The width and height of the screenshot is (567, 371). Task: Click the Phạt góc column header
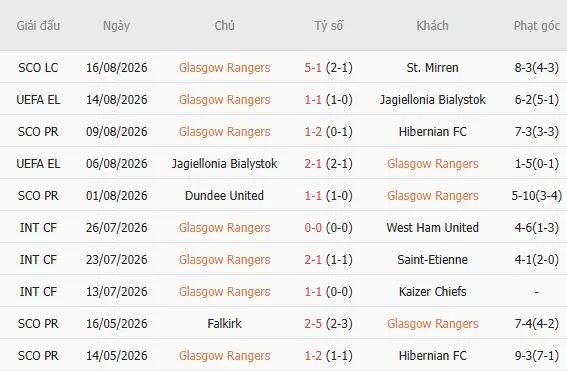[x=537, y=26]
